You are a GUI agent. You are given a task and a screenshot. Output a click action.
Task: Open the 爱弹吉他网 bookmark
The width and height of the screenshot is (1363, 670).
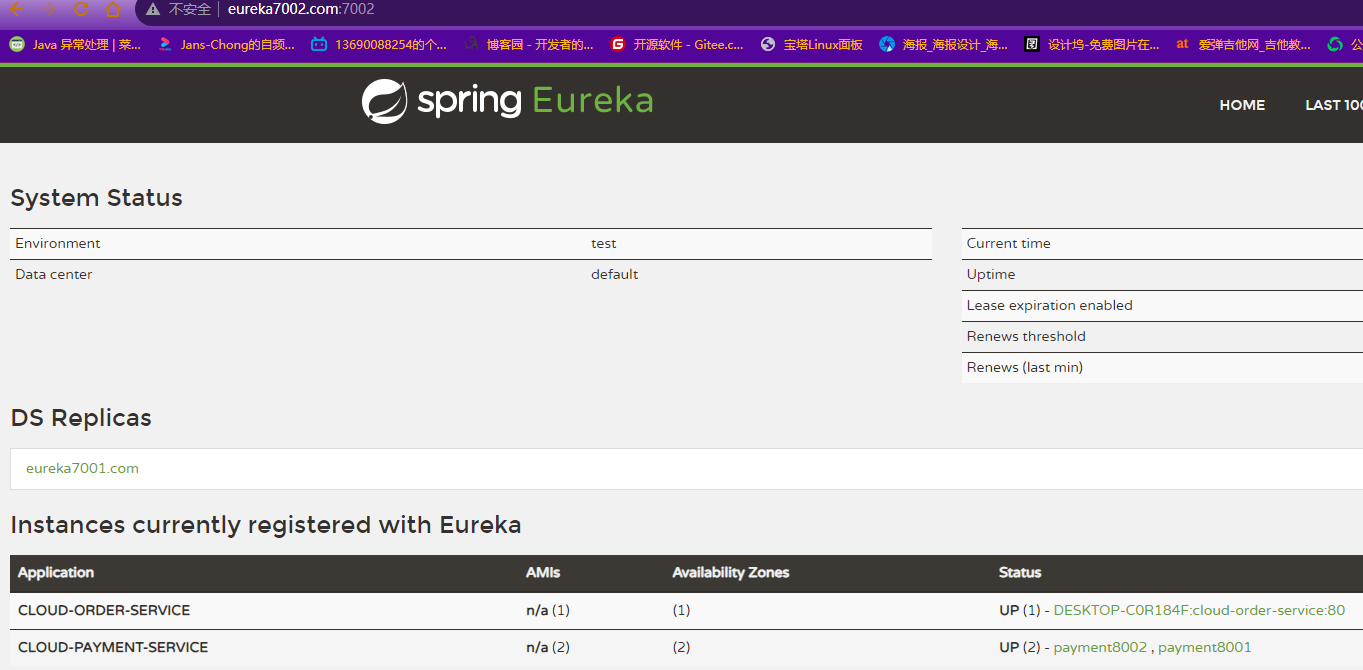pos(1243,44)
